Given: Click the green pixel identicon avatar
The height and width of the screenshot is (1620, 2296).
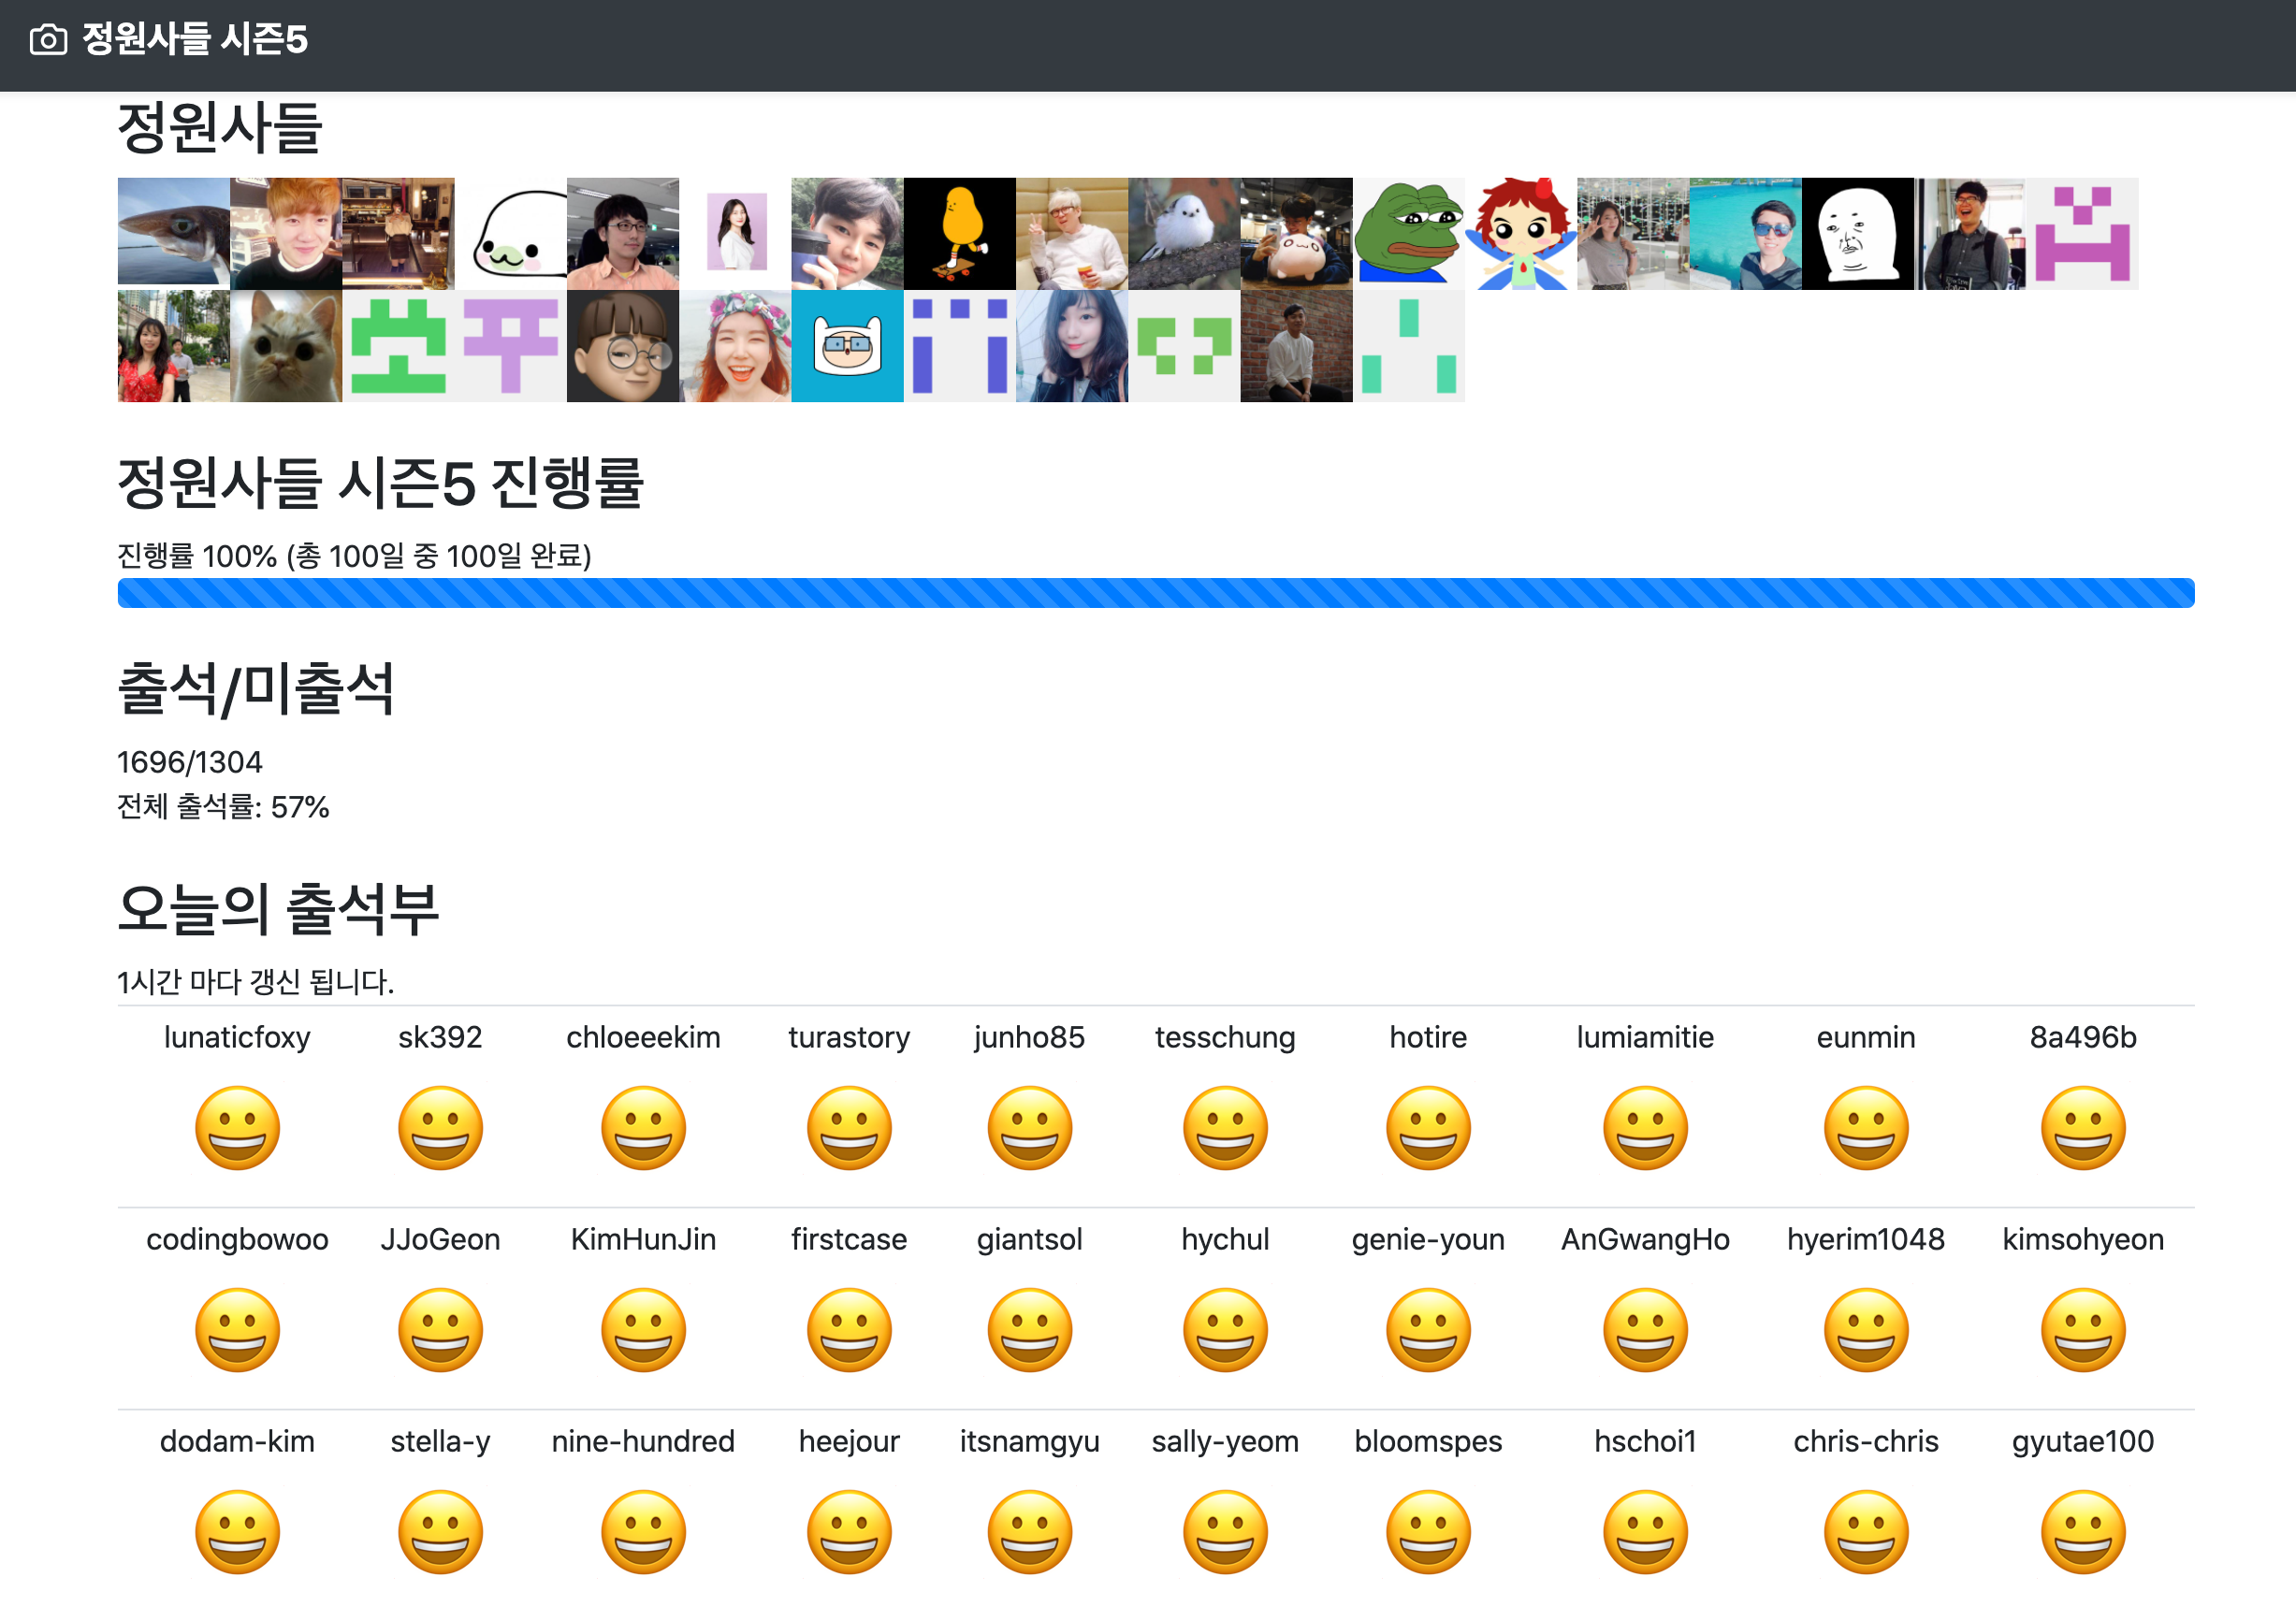Looking at the screenshot, I should pyautogui.click(x=398, y=346).
